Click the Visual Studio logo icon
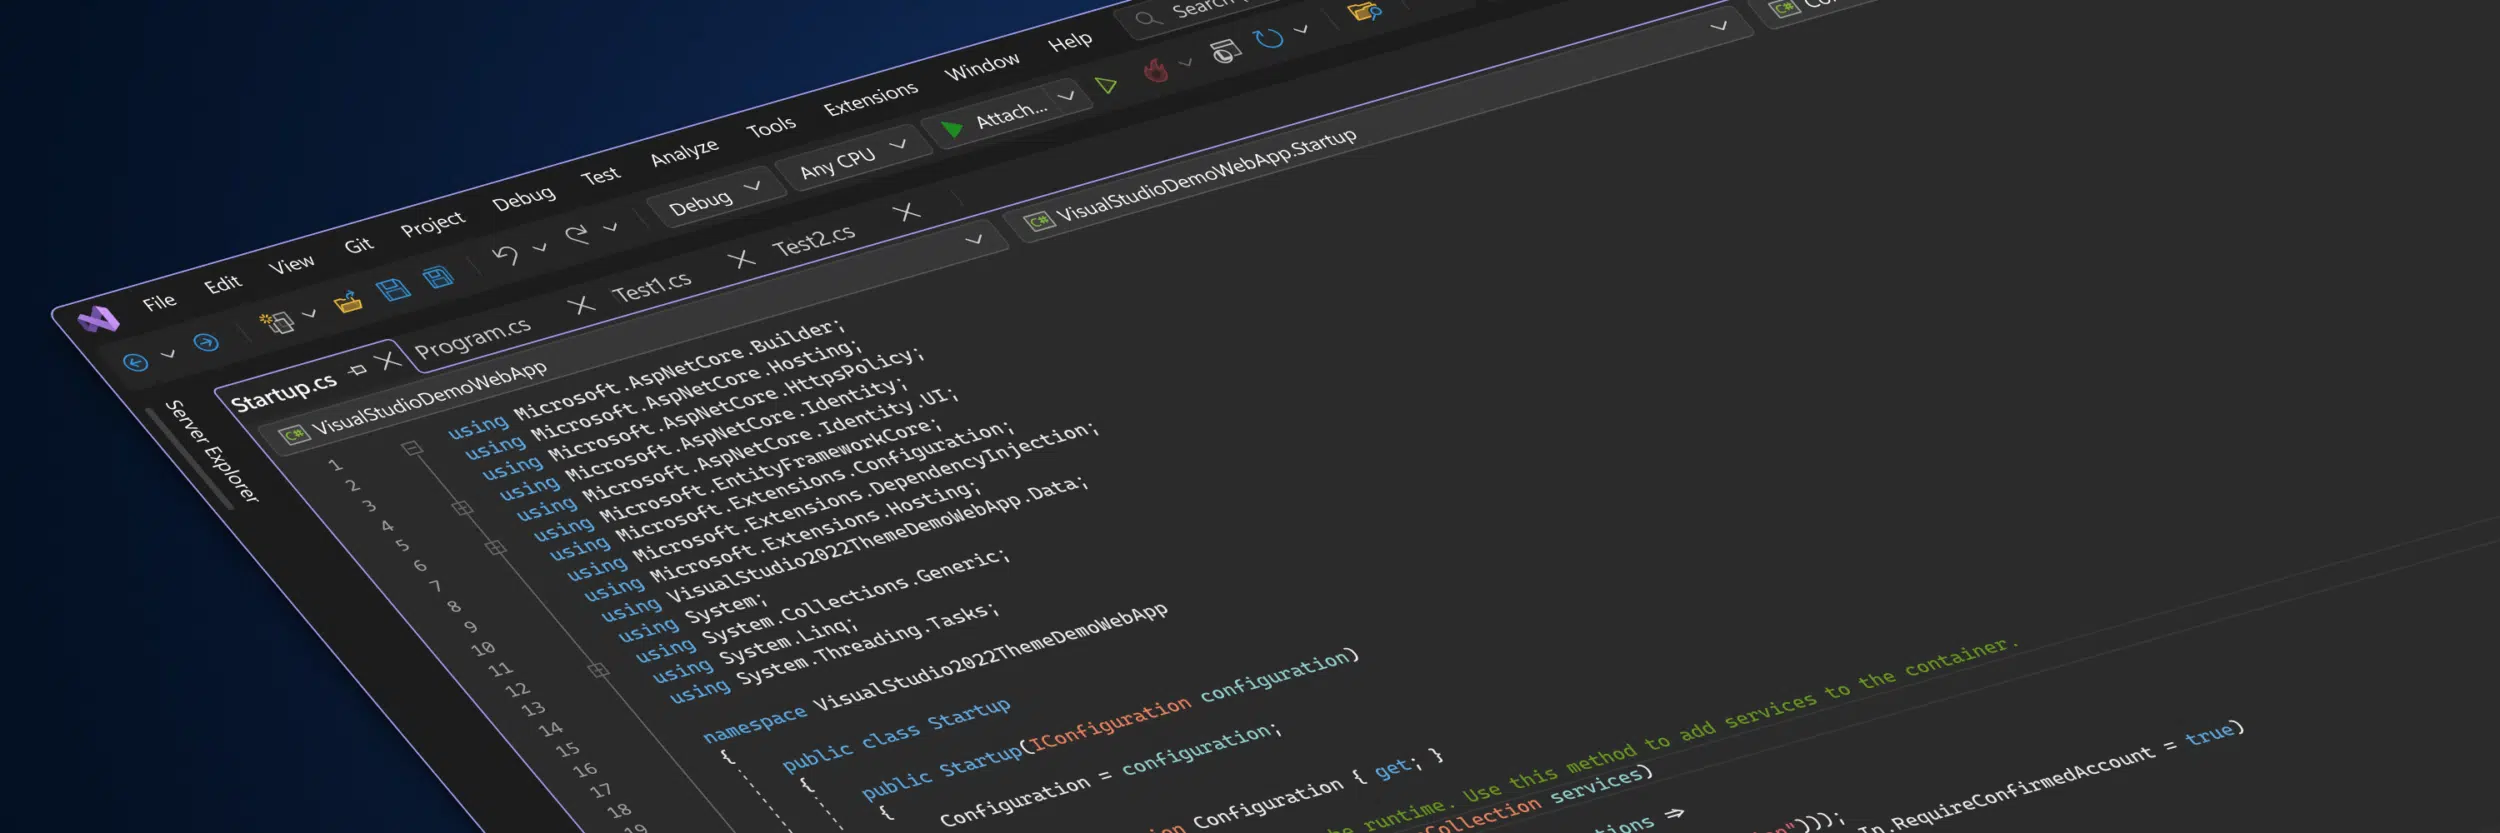This screenshot has height=833, width=2500. [99, 320]
